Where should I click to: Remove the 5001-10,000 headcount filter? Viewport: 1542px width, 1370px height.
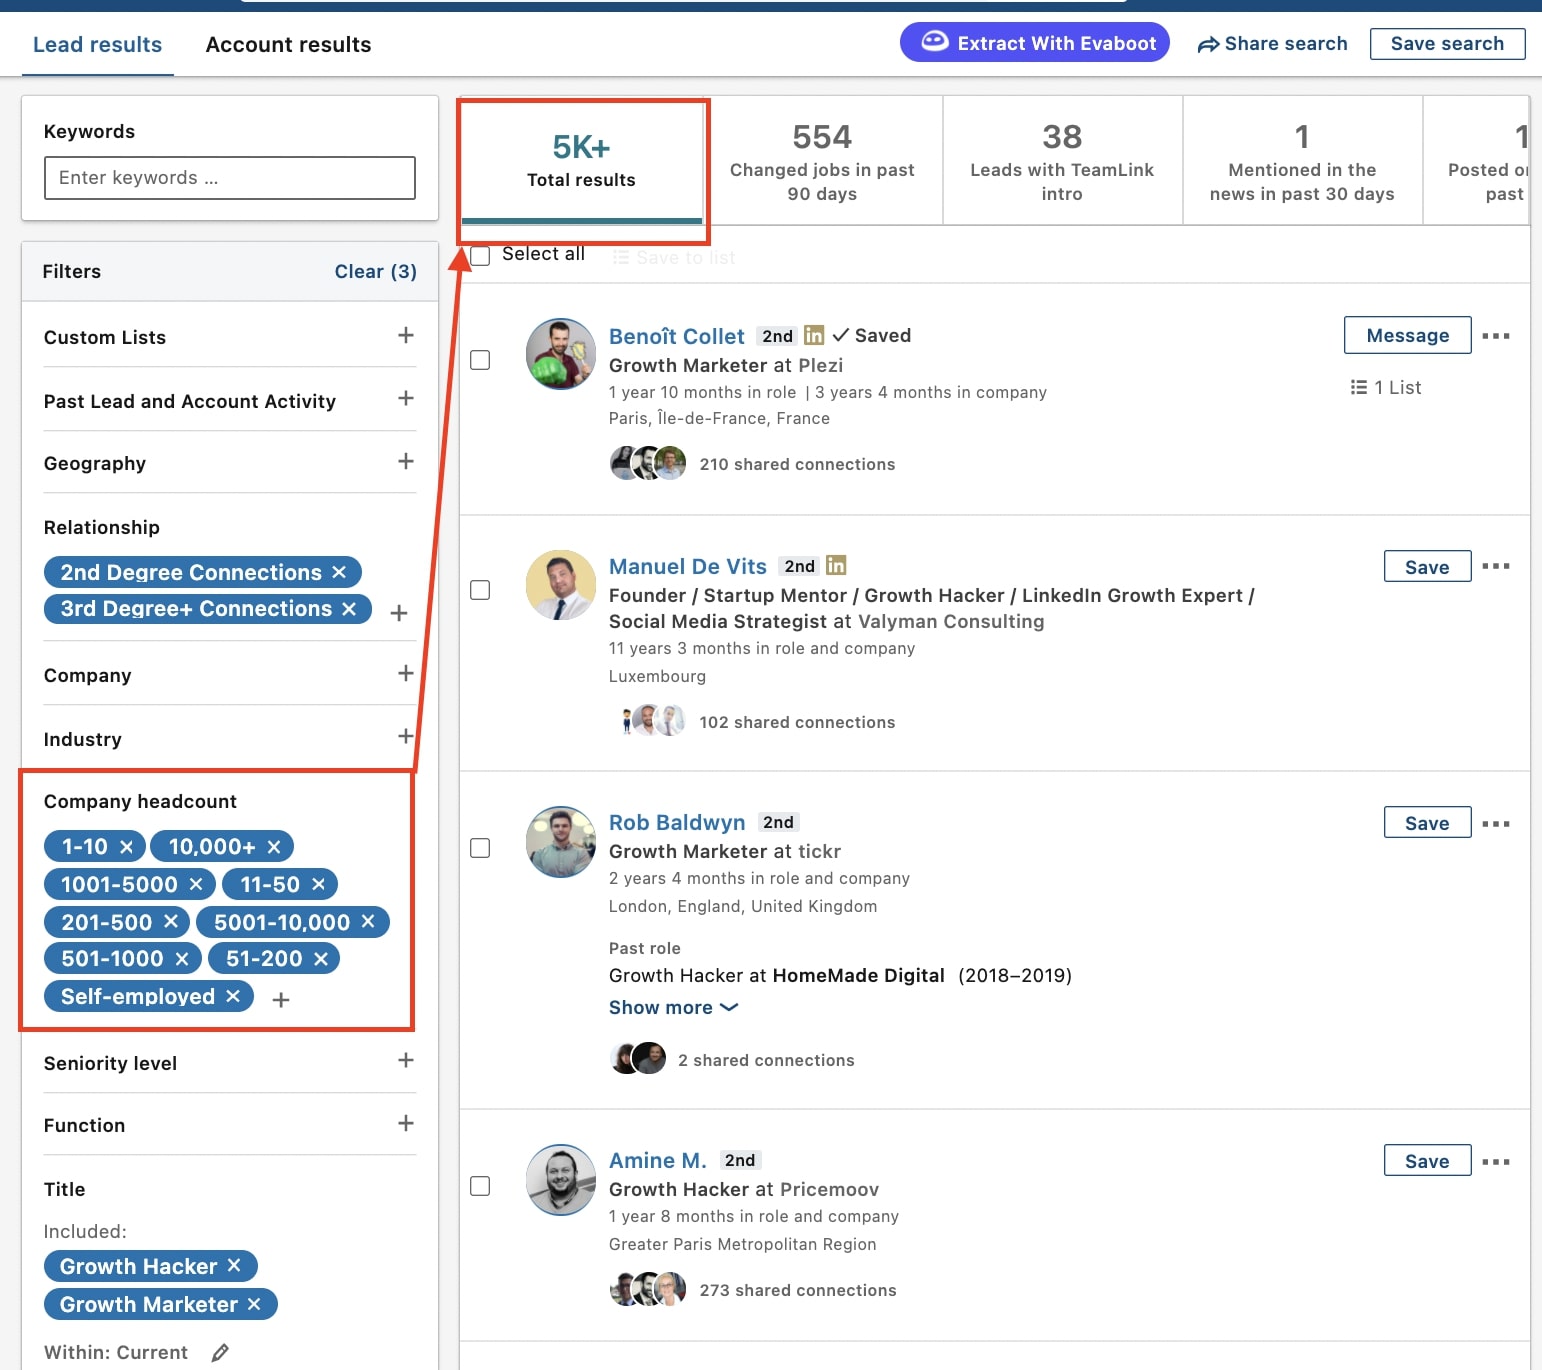(368, 921)
